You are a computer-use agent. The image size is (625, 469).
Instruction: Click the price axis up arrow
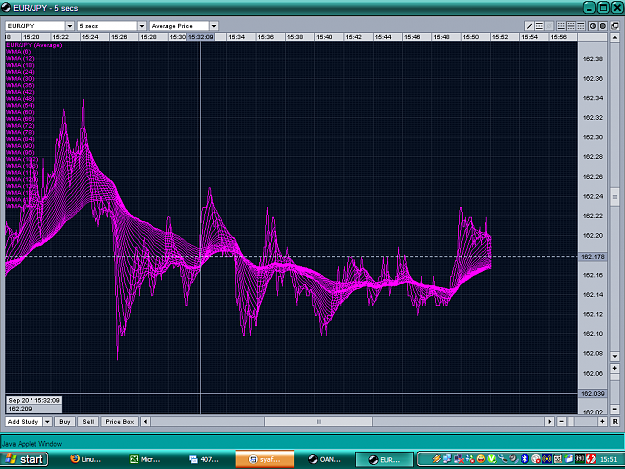click(x=615, y=38)
